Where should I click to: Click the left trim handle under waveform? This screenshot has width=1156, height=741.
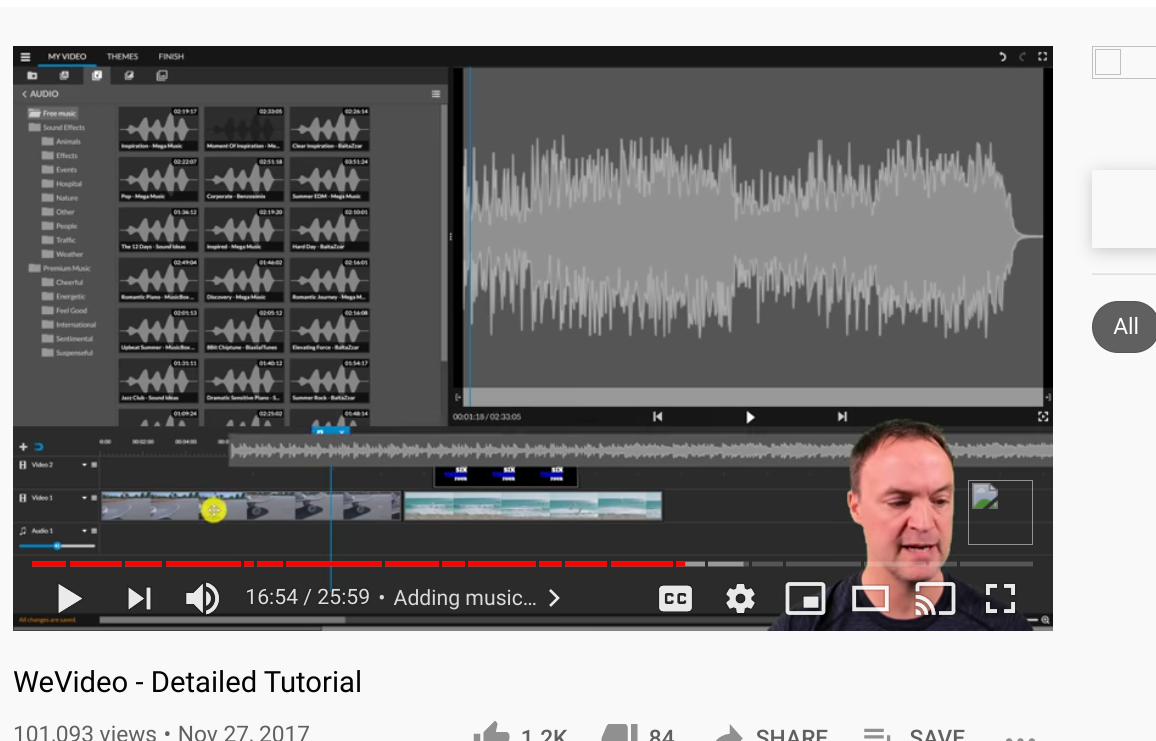tap(458, 397)
